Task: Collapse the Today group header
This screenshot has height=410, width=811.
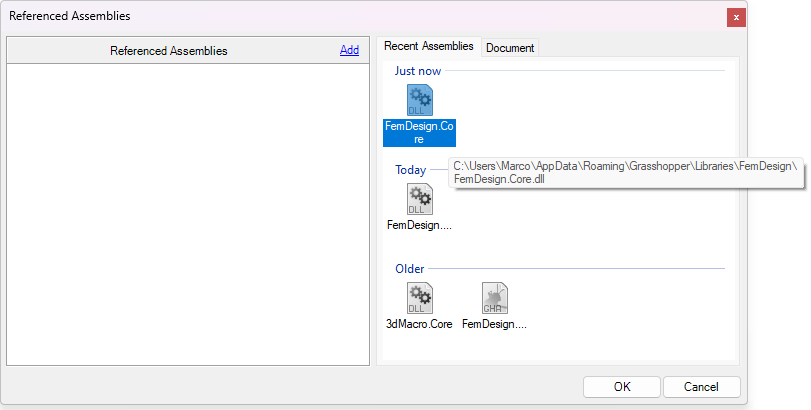Action: (410, 170)
